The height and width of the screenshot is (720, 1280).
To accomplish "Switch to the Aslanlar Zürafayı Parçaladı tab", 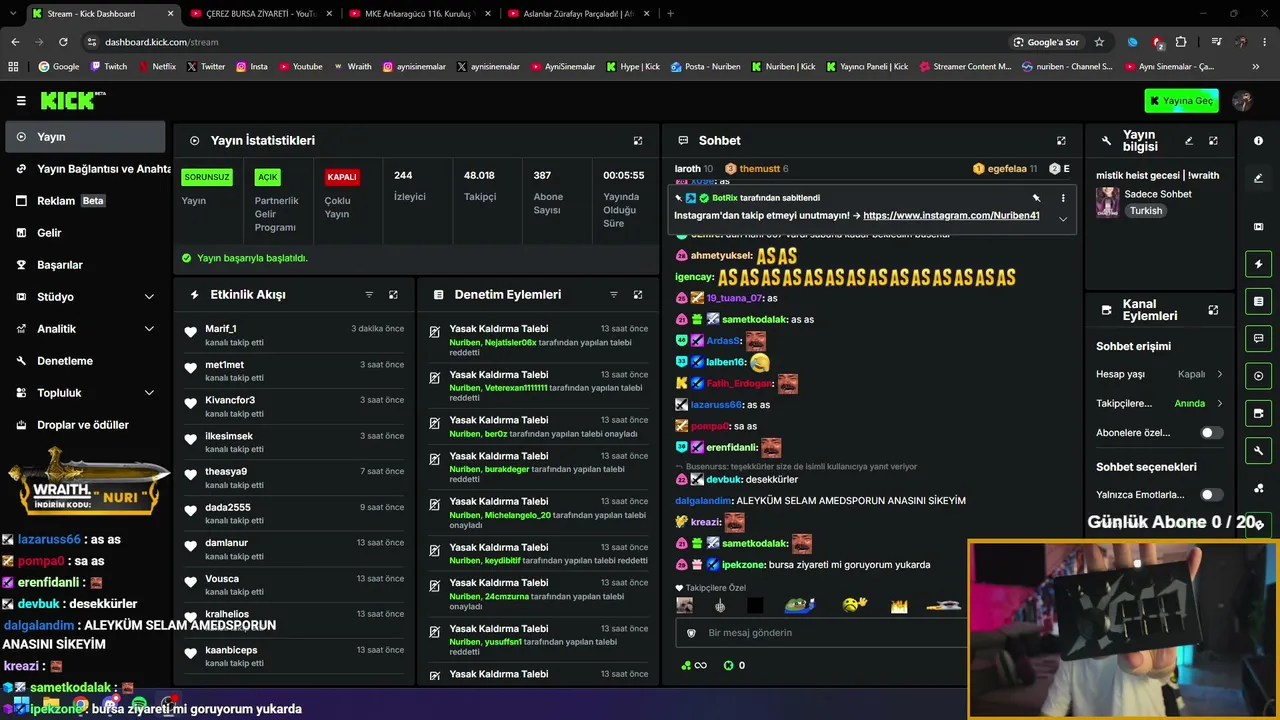I will pyautogui.click(x=579, y=14).
